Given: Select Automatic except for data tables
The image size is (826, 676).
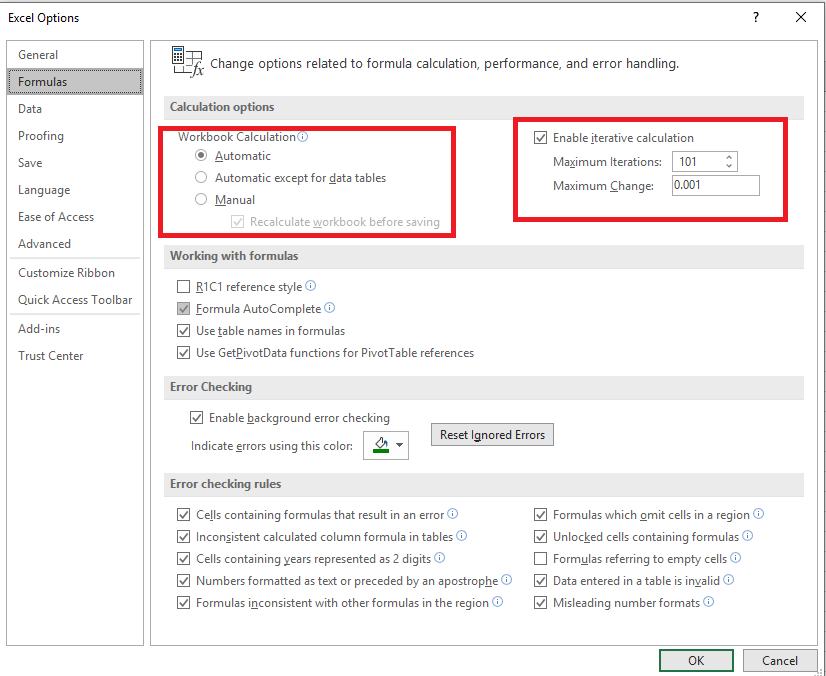Looking at the screenshot, I should 201,178.
